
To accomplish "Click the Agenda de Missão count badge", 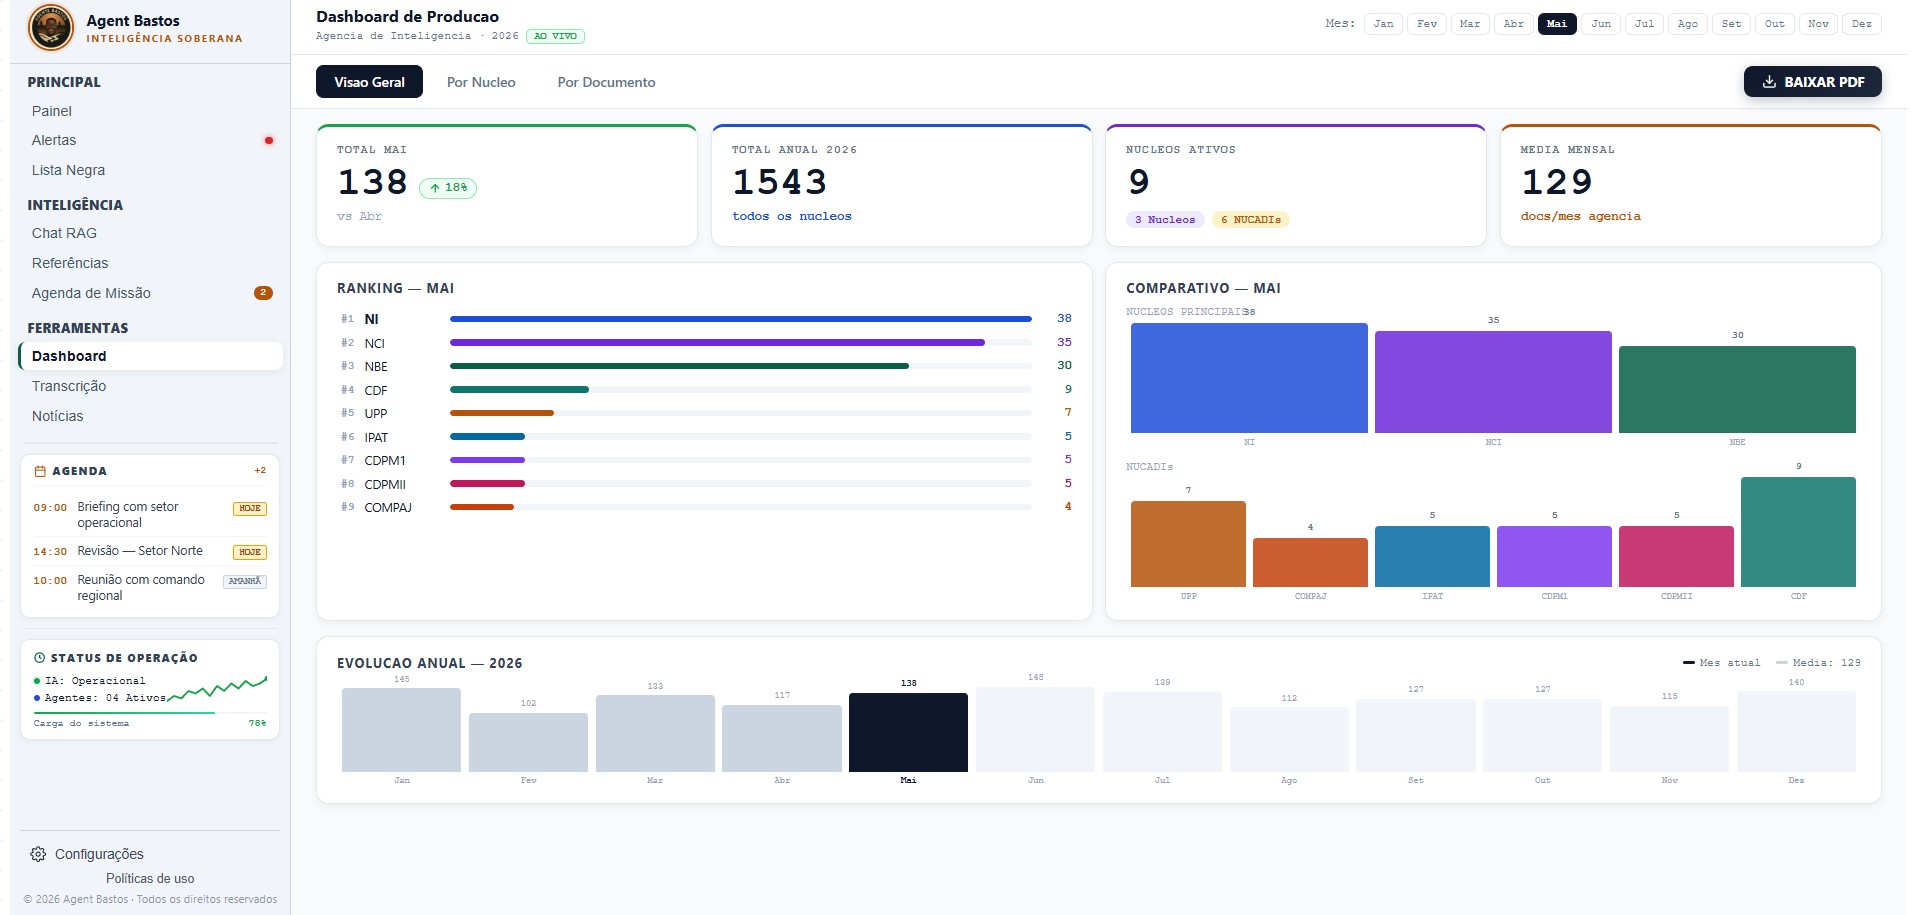I will click(x=263, y=293).
